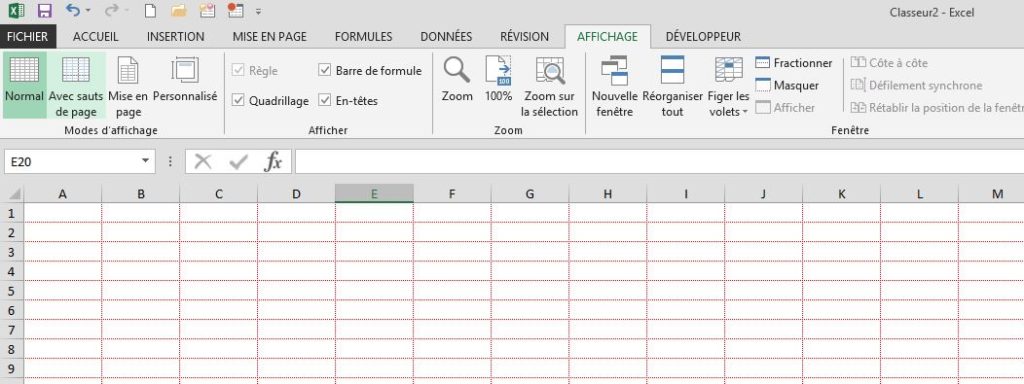This screenshot has width=1024, height=384.
Task: Reset zoom to 100%
Action: point(498,78)
